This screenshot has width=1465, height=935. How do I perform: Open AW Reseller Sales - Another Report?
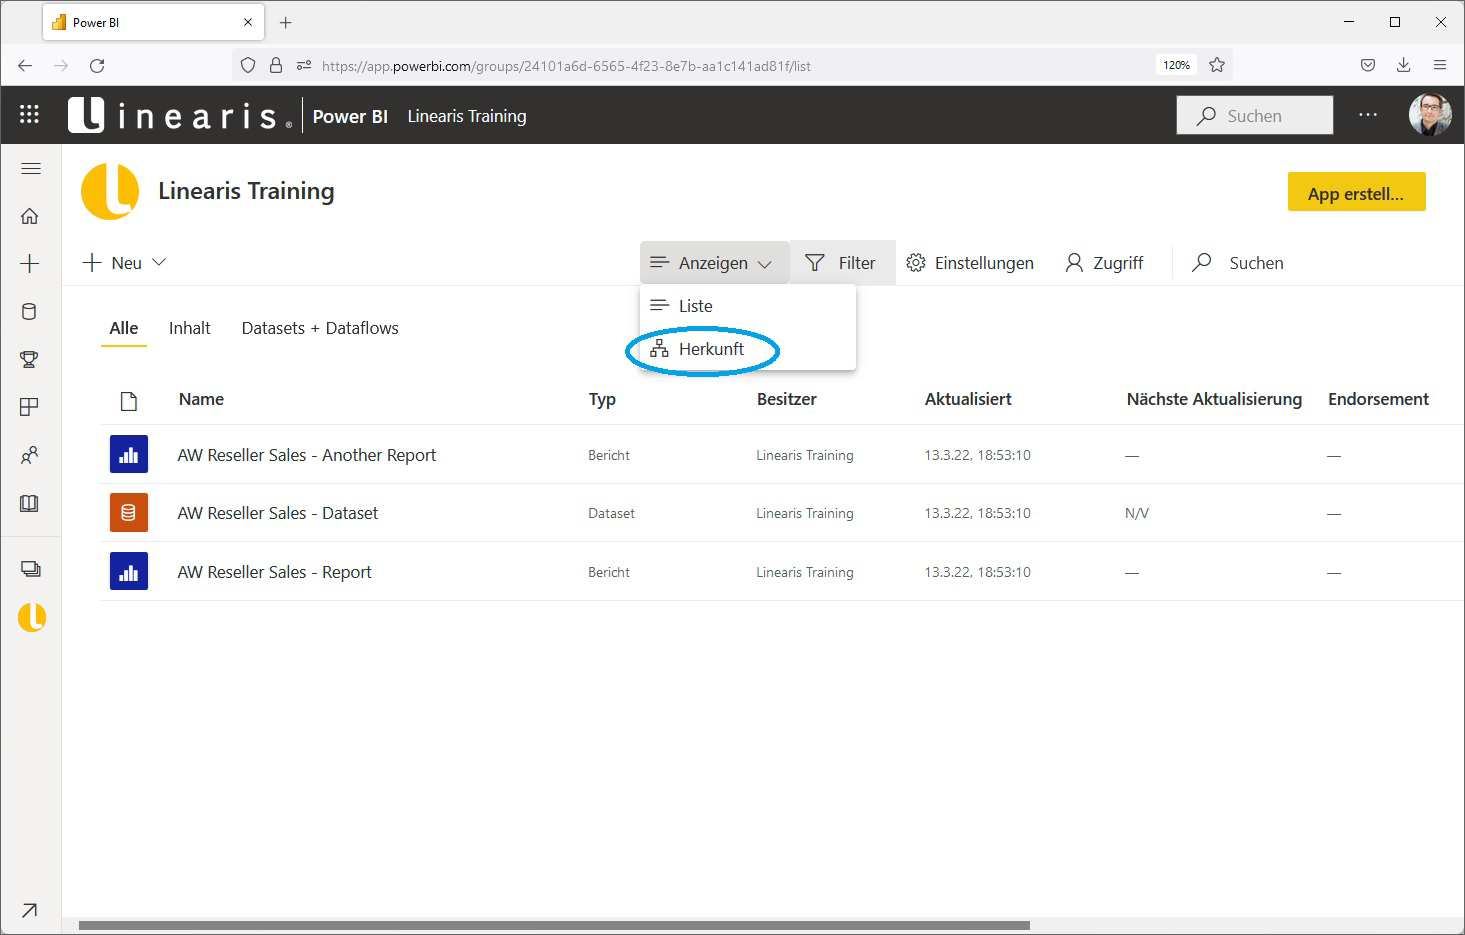[306, 455]
